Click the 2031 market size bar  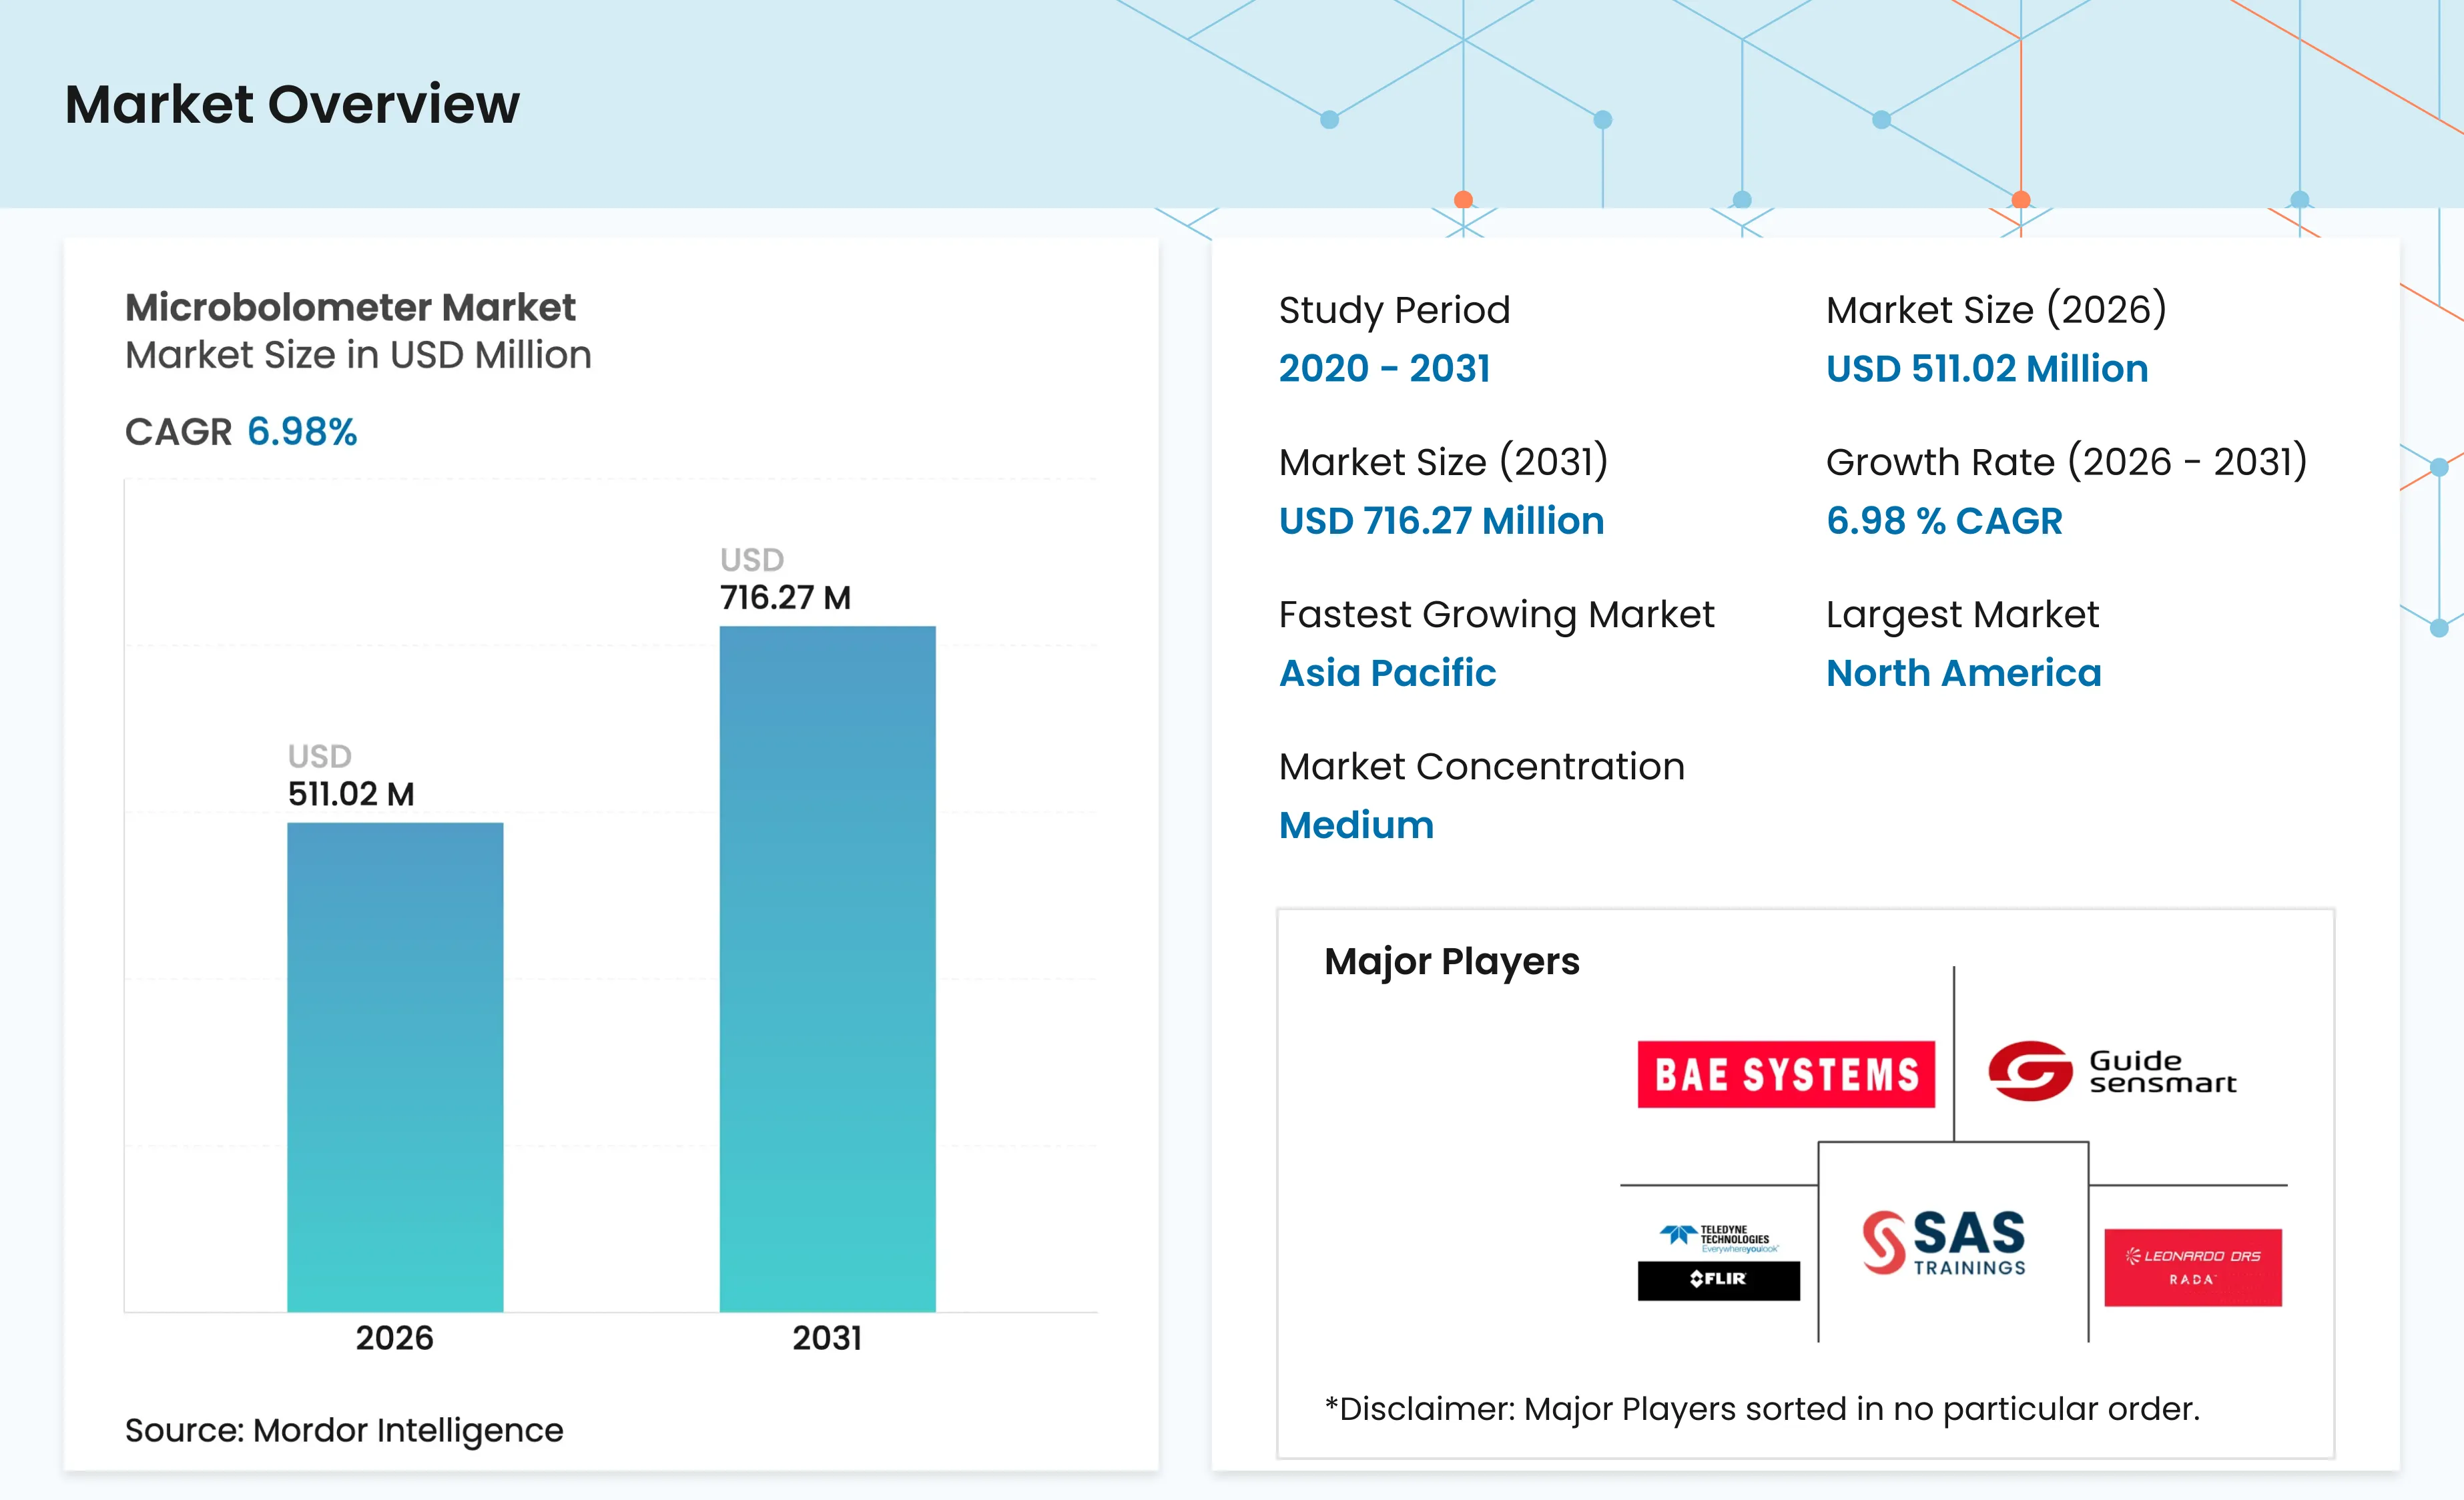pos(827,968)
